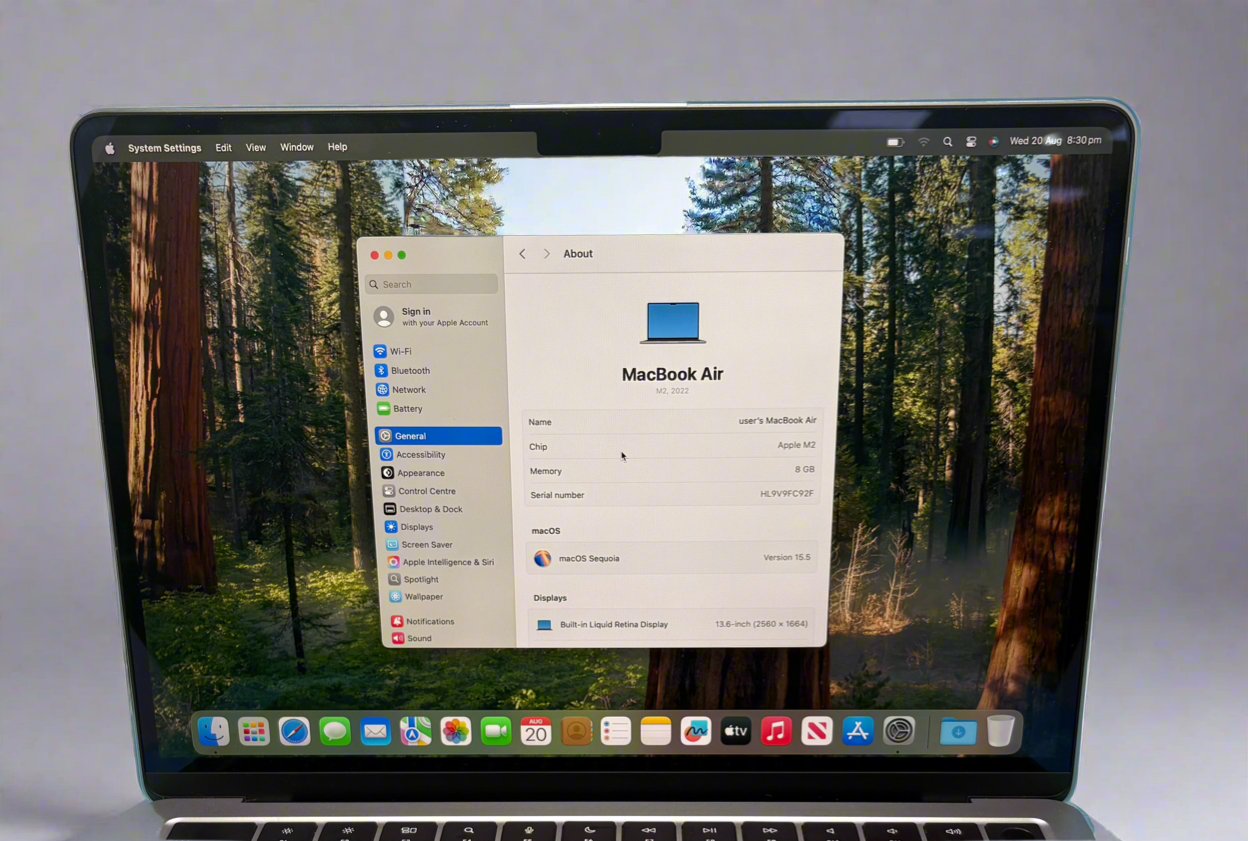Launch Mail from the Dock
Image resolution: width=1248 pixels, height=841 pixels.
pos(375,732)
